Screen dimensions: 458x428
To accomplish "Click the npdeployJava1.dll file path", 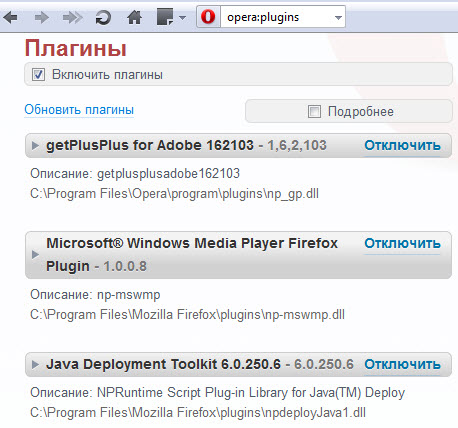I will pos(198,413).
